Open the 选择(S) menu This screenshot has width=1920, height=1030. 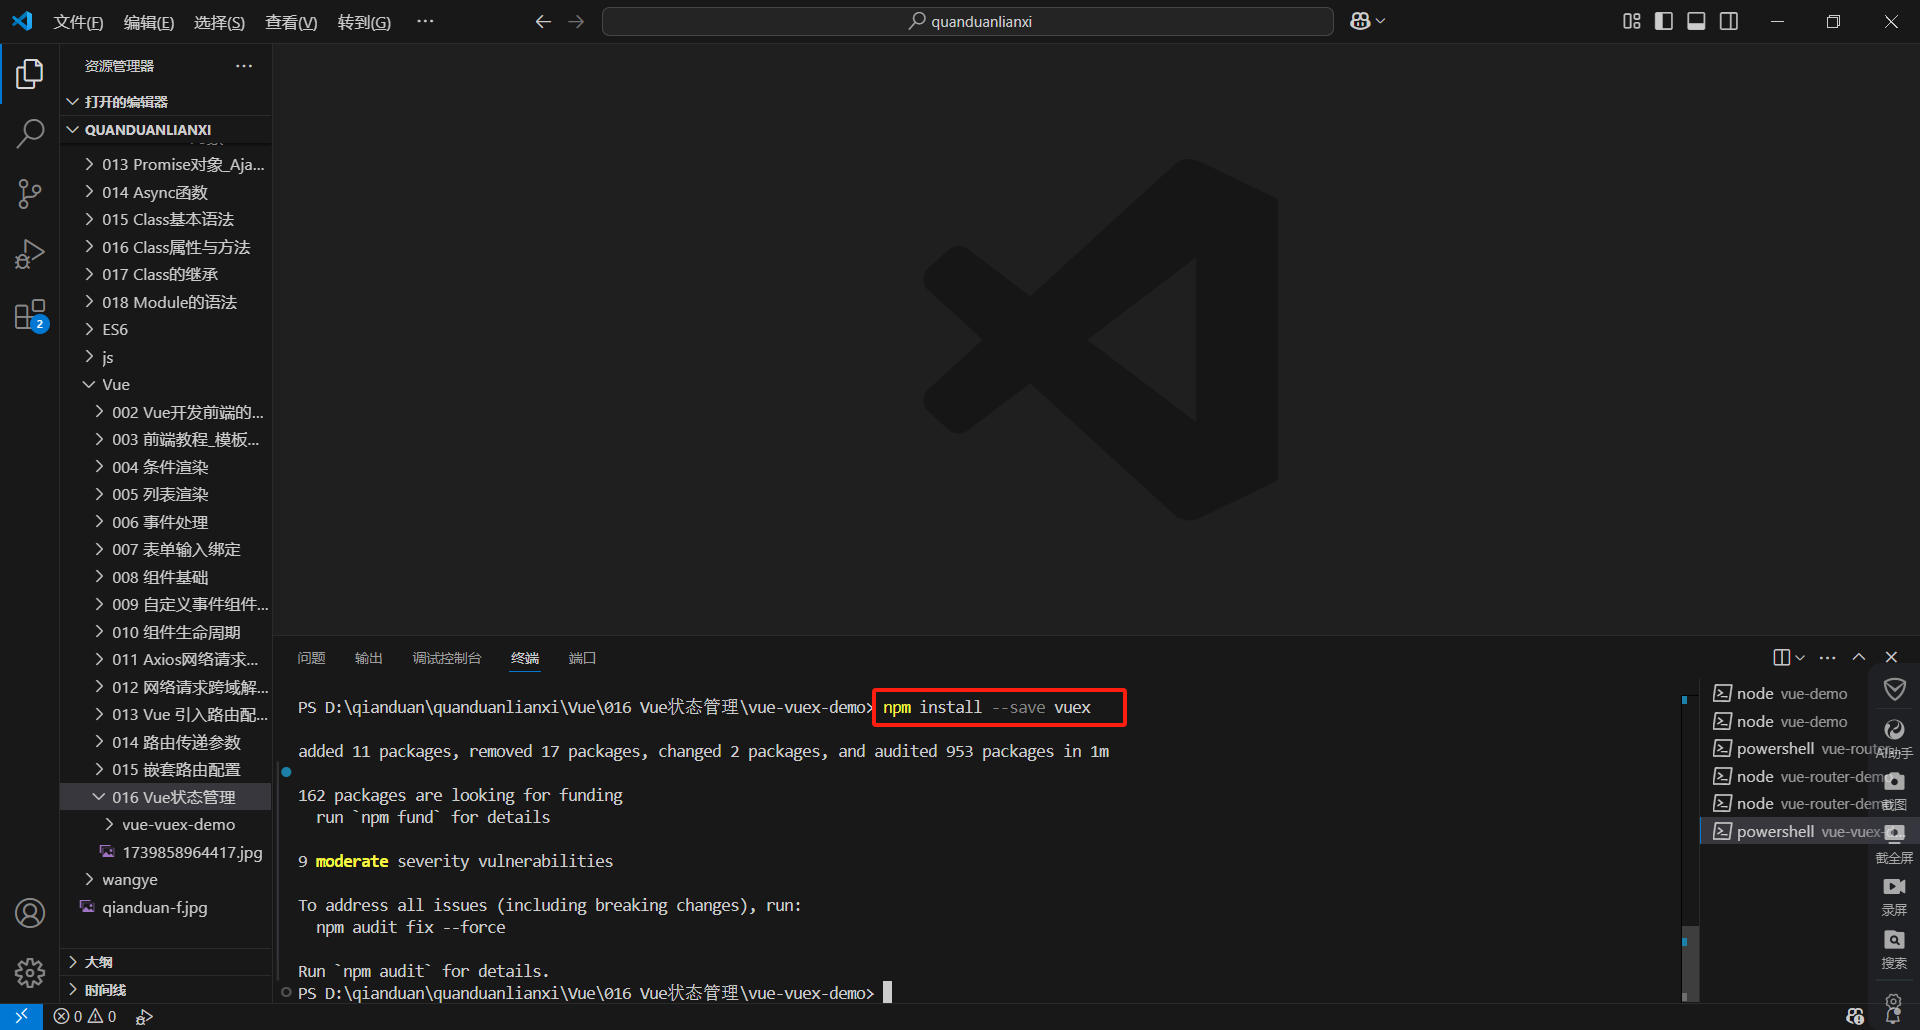click(x=219, y=22)
